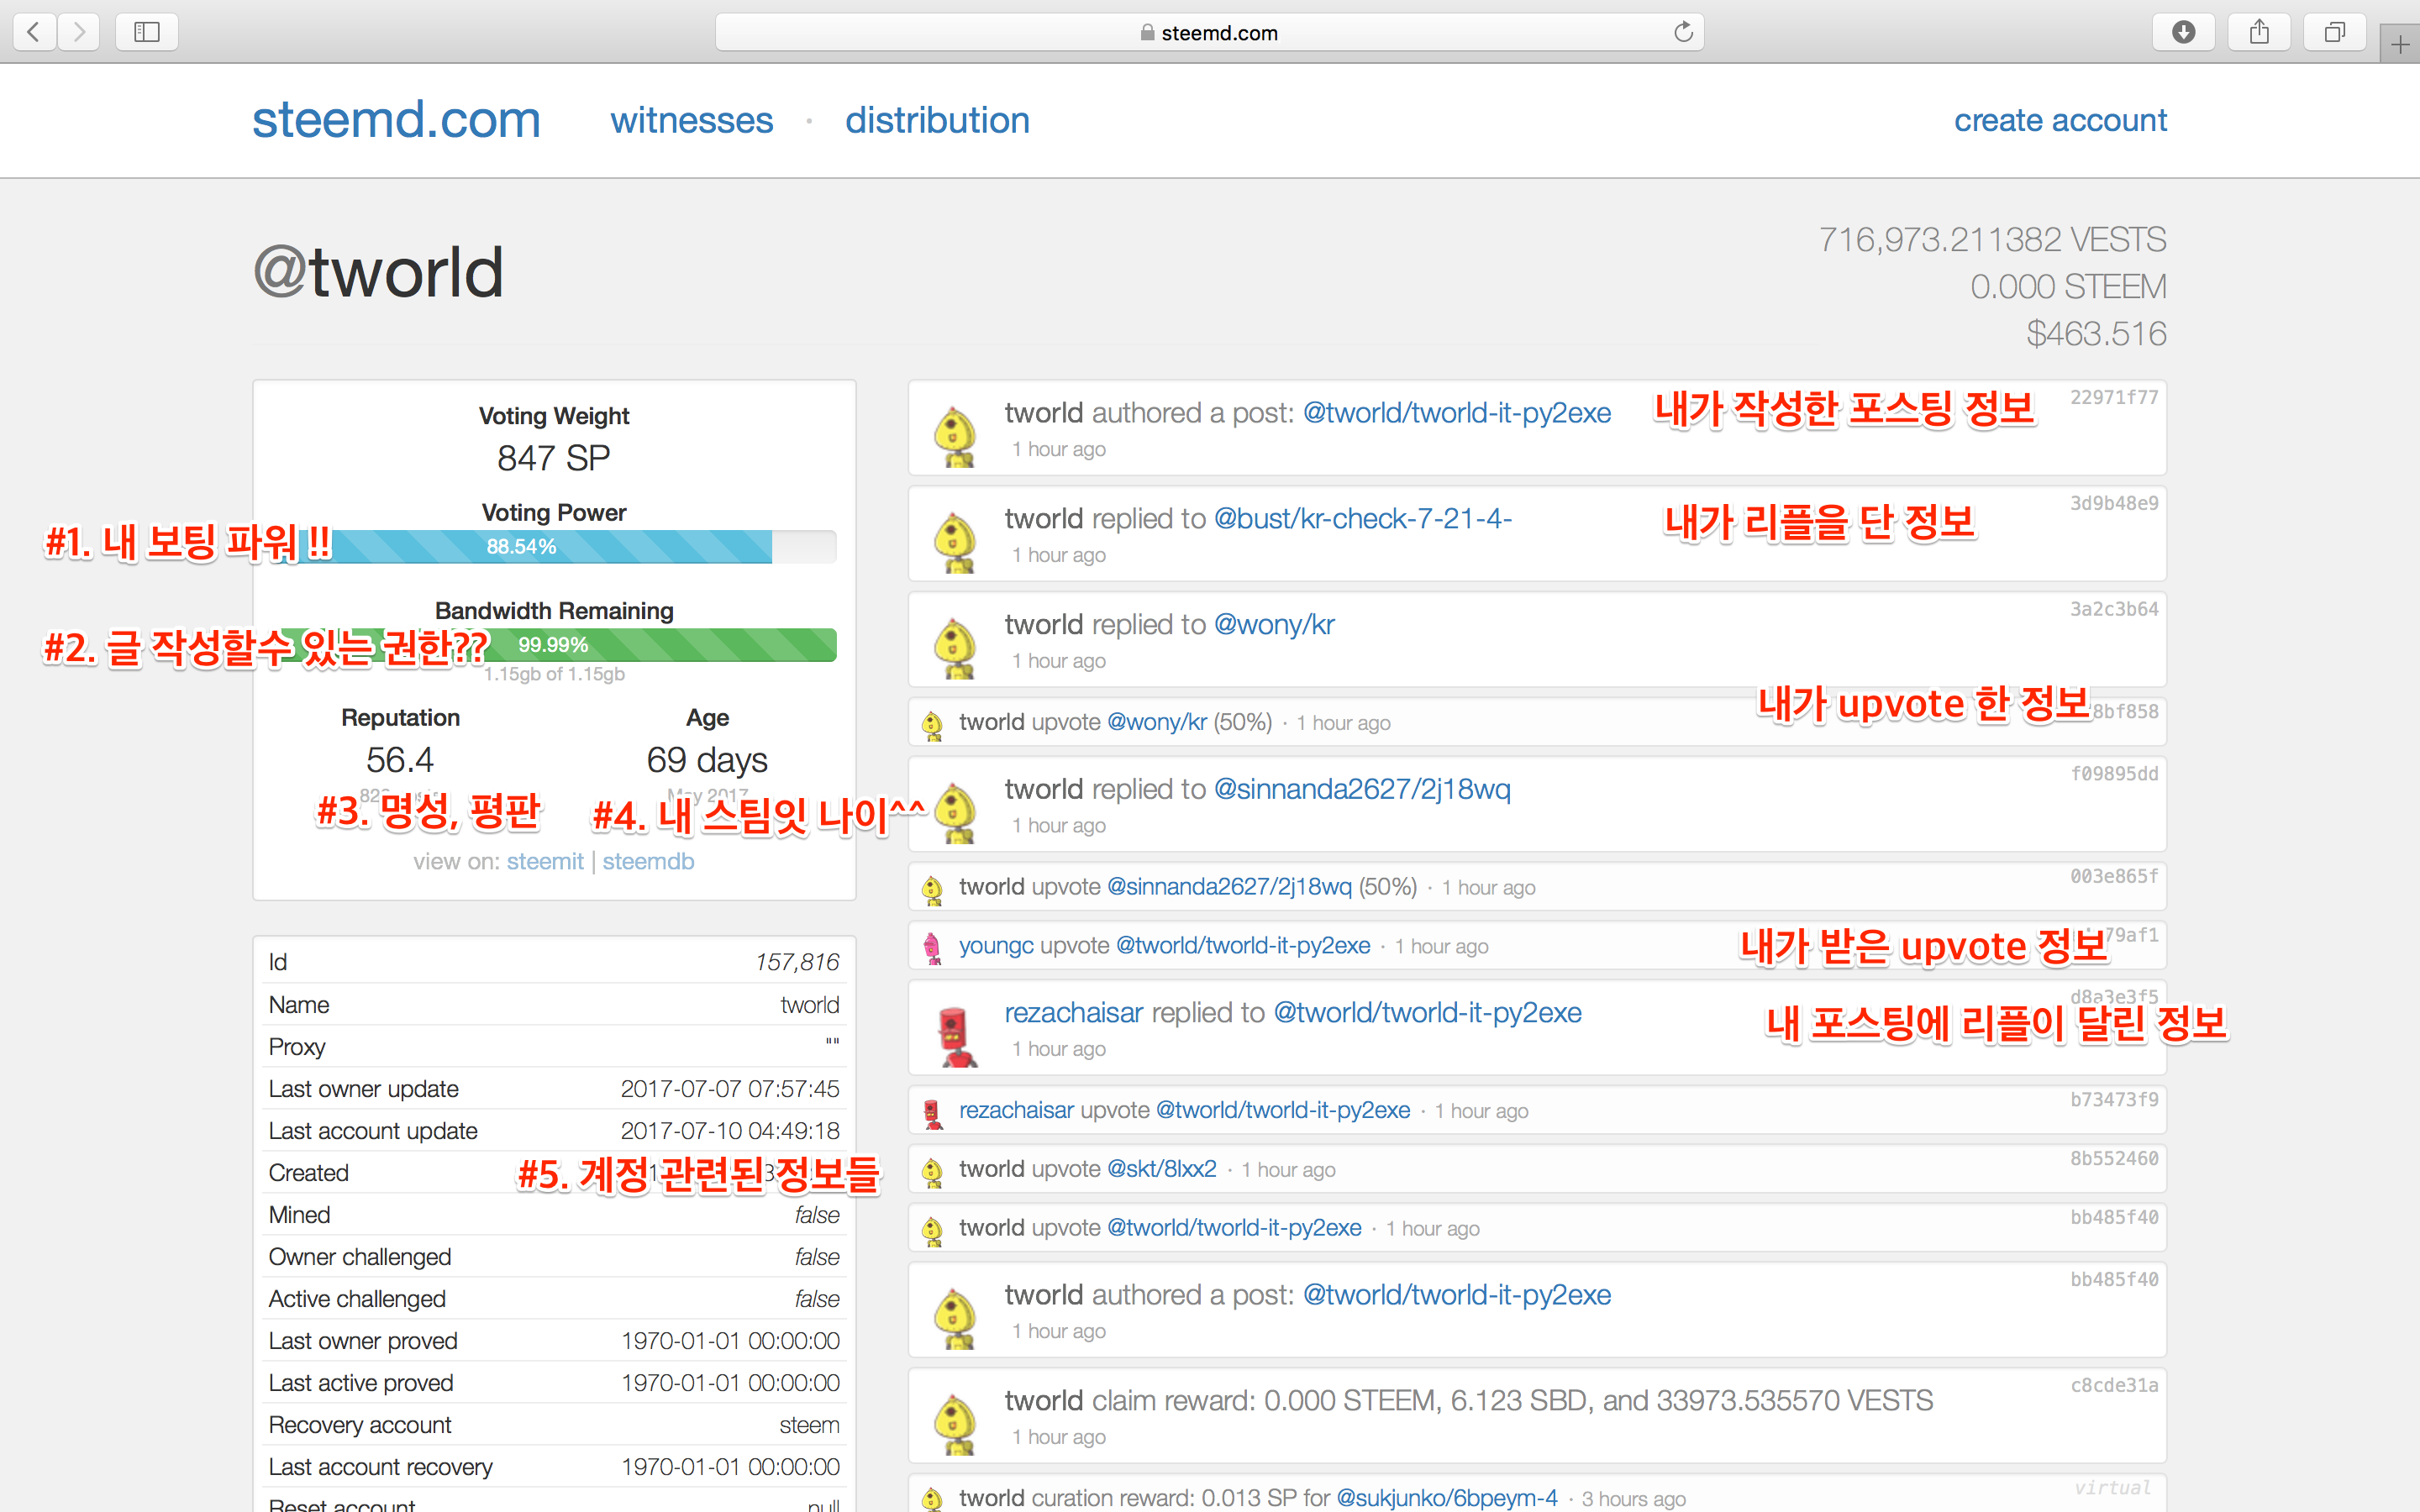Click avatar on claim reward entry
Screen dimensions: 2420x1512
click(x=956, y=1424)
